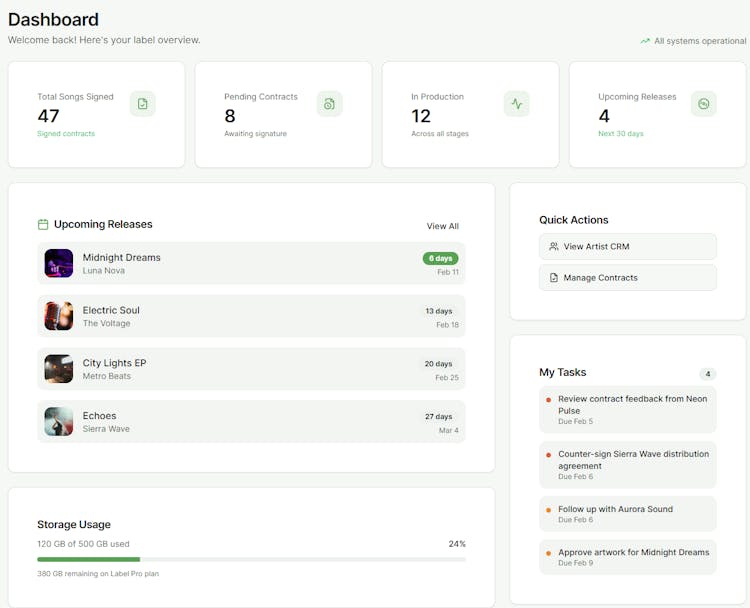
Task: Click the In Production activity pulse icon
Action: (x=516, y=104)
